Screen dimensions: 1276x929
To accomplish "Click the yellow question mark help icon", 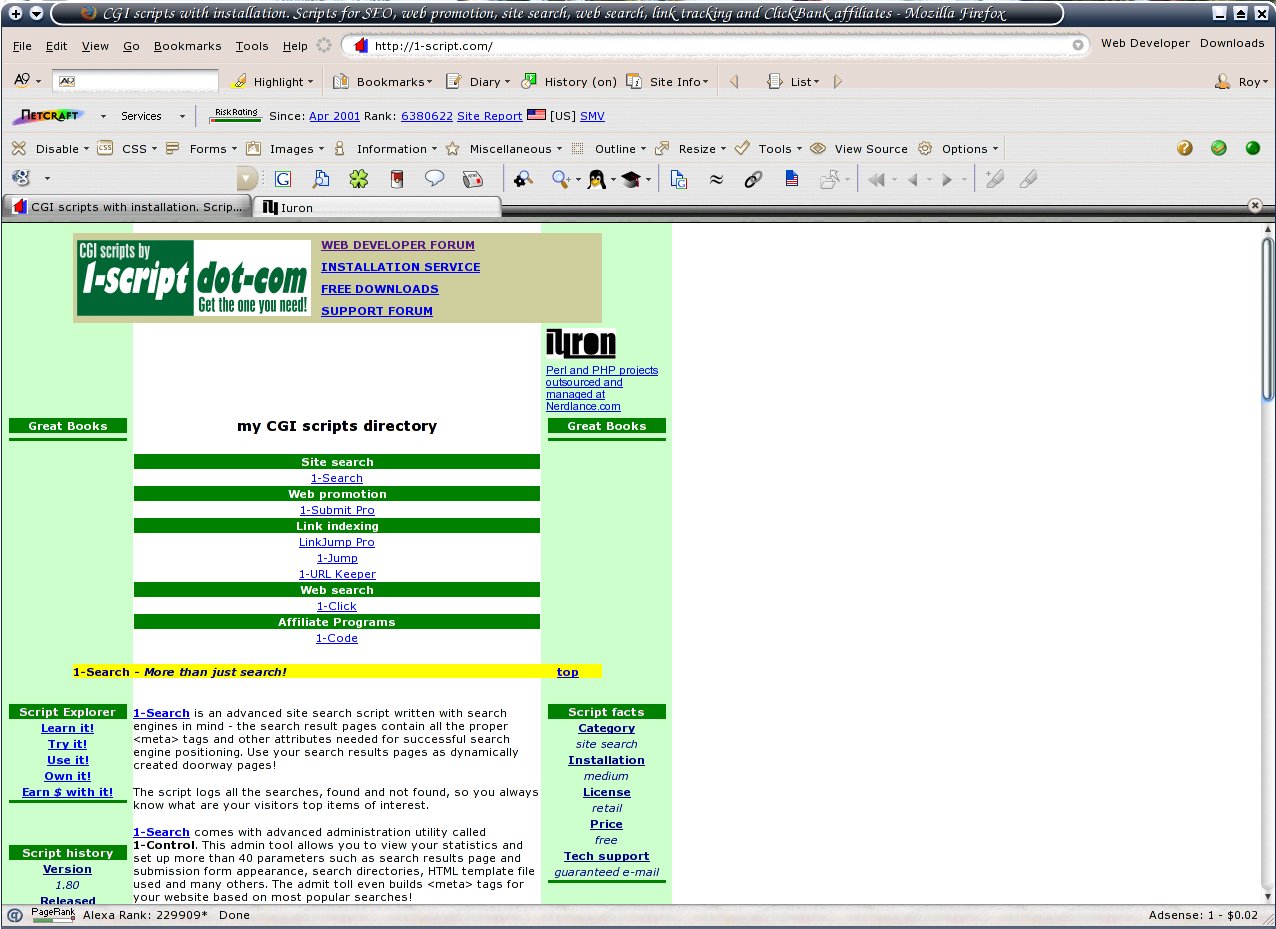I will click(1185, 148).
